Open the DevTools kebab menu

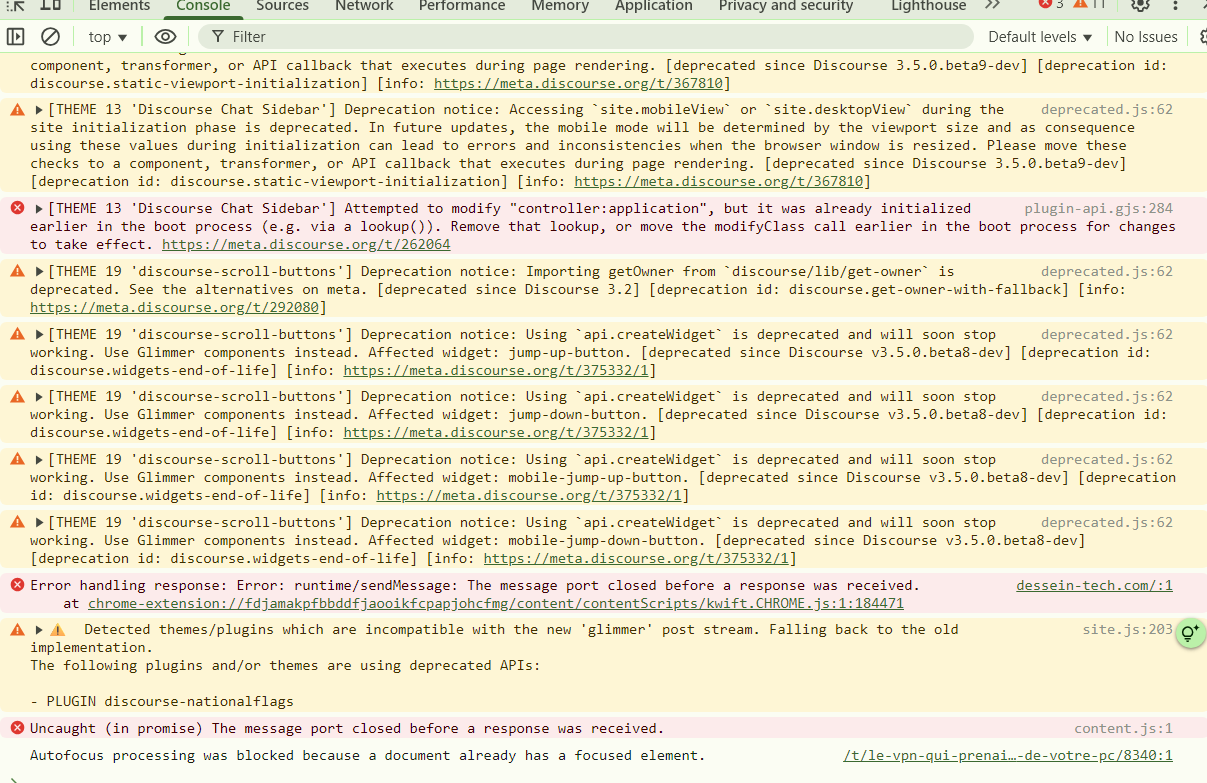tap(1176, 5)
